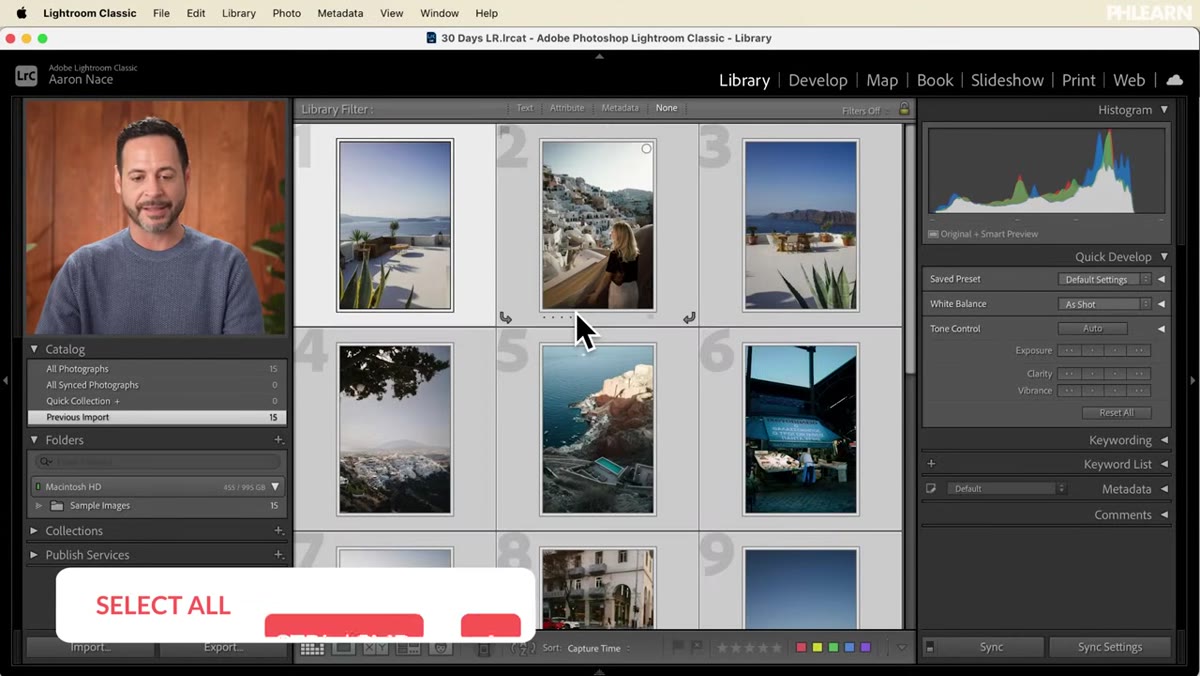Open the File menu

pos(161,13)
